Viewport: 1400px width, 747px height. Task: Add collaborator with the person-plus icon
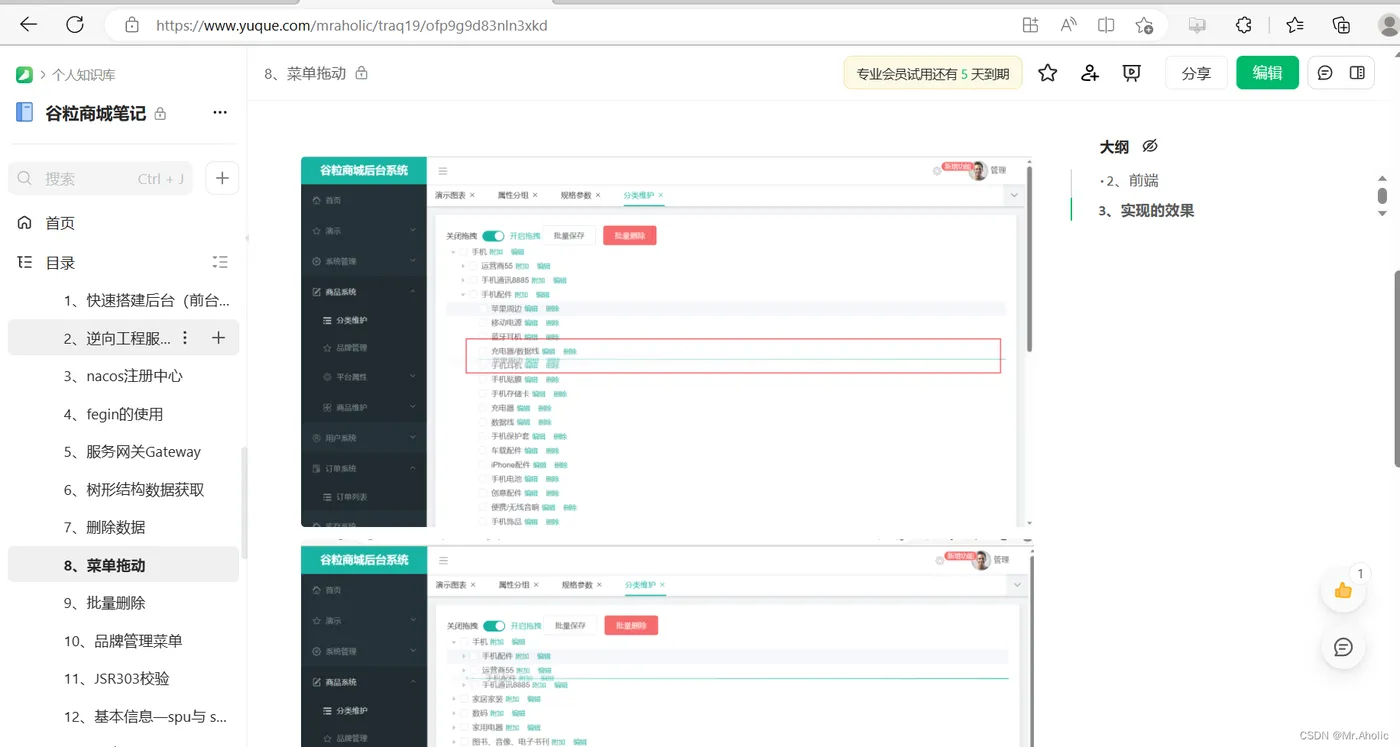1090,73
